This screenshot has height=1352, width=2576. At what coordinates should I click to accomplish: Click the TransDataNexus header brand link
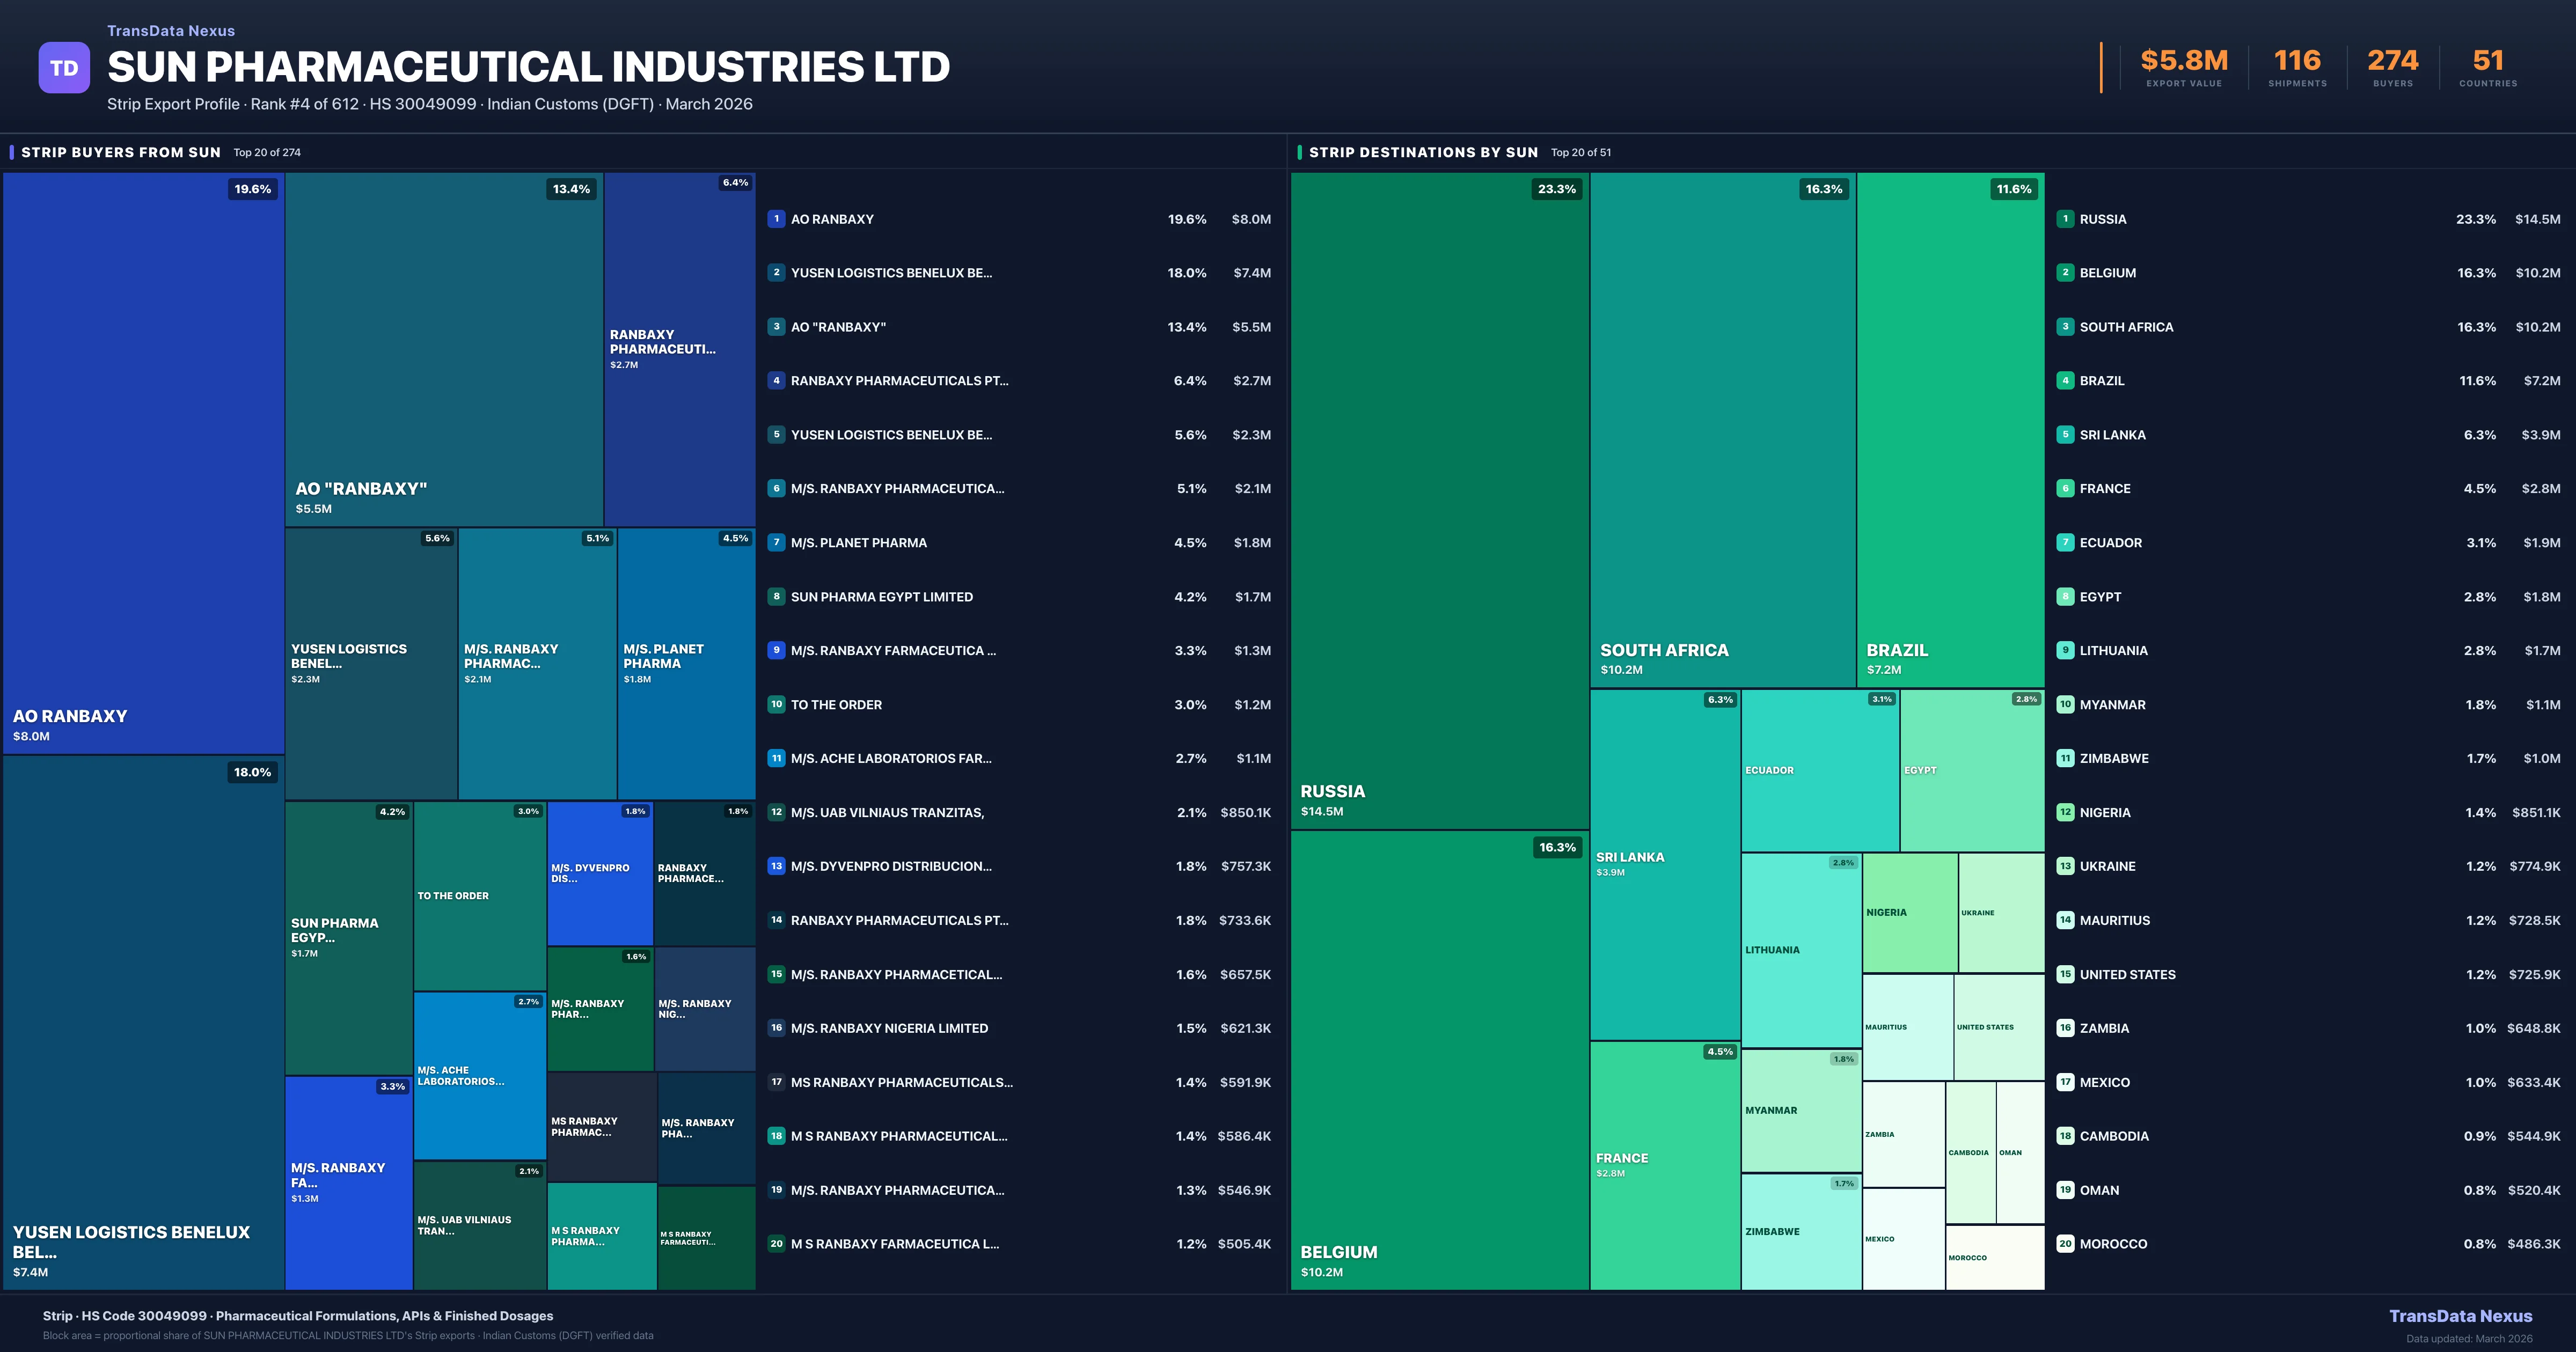coord(171,31)
